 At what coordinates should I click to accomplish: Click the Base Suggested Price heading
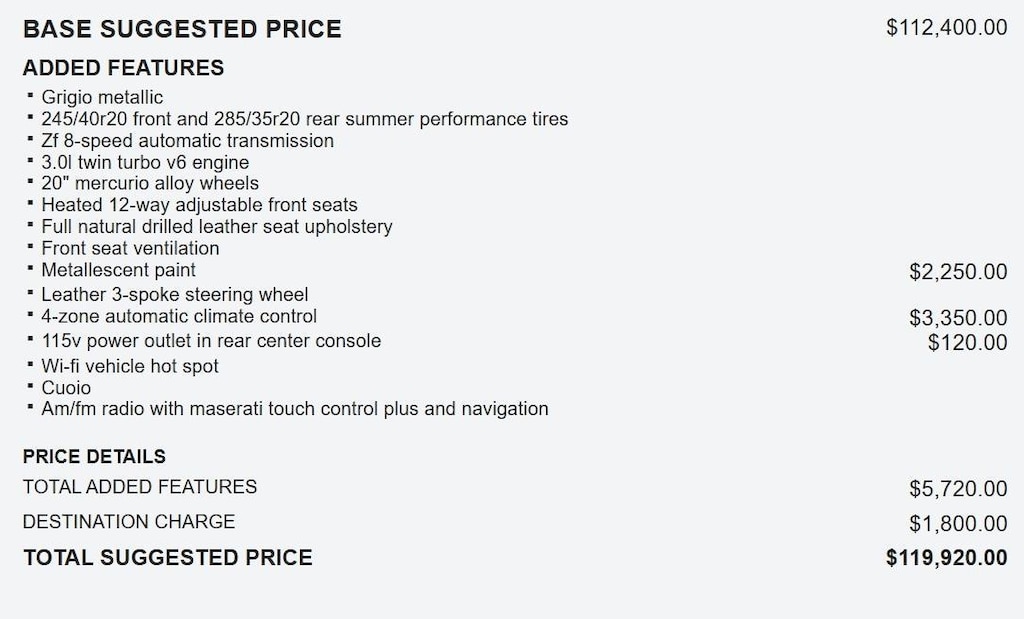182,29
